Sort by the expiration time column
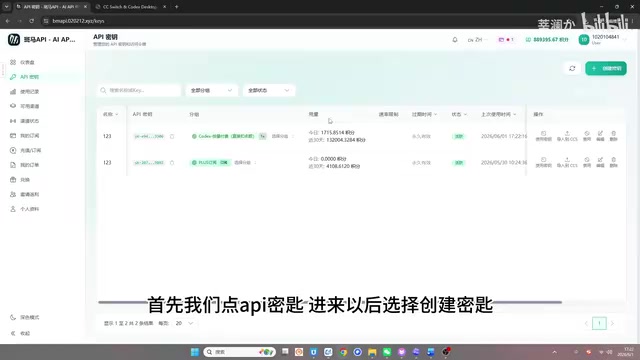This screenshot has width=640, height=360. click(x=424, y=114)
